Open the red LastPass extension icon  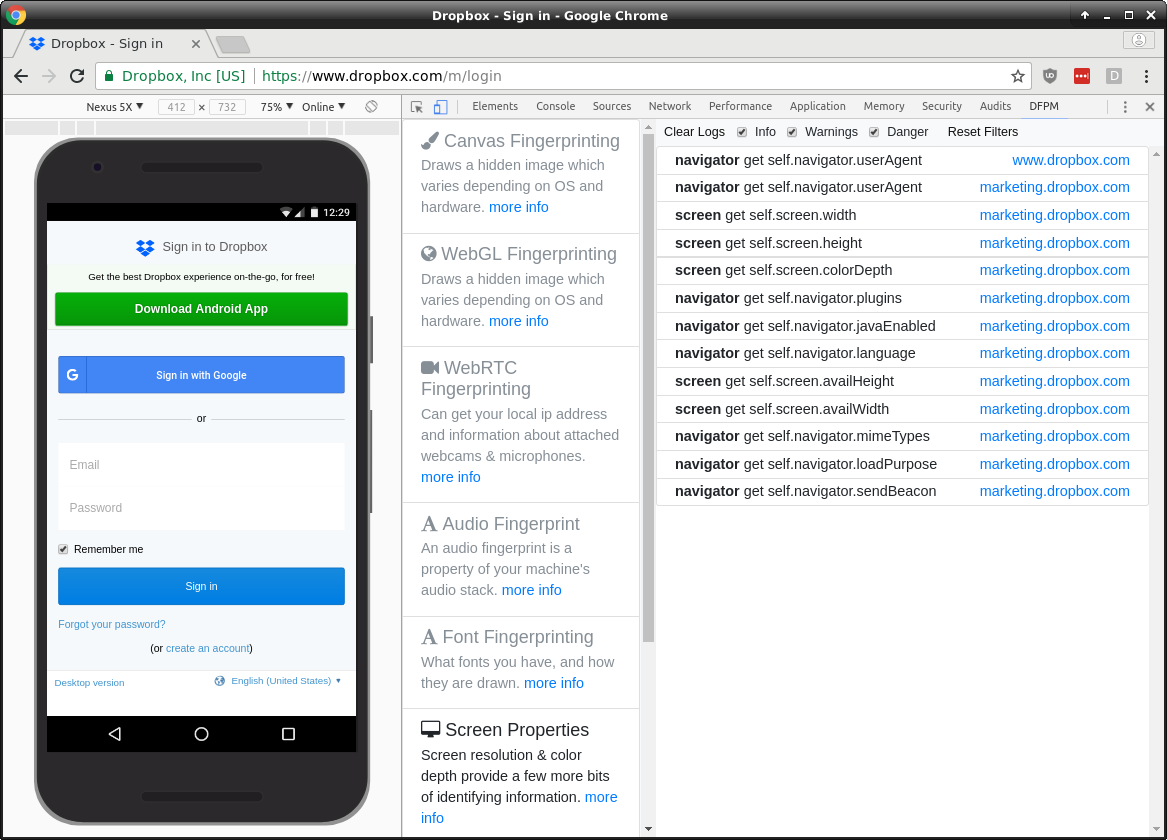(1082, 76)
